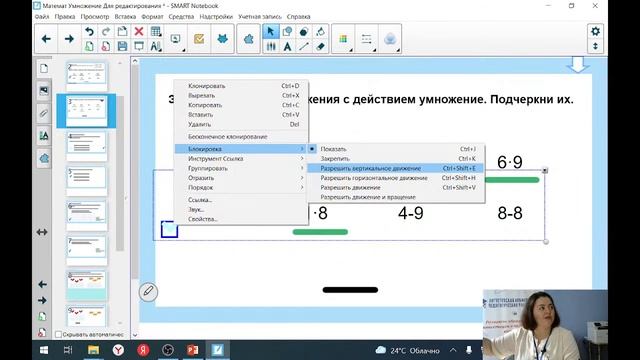Select the Shapes tool icon
640x360 pixels.
coord(287,31)
